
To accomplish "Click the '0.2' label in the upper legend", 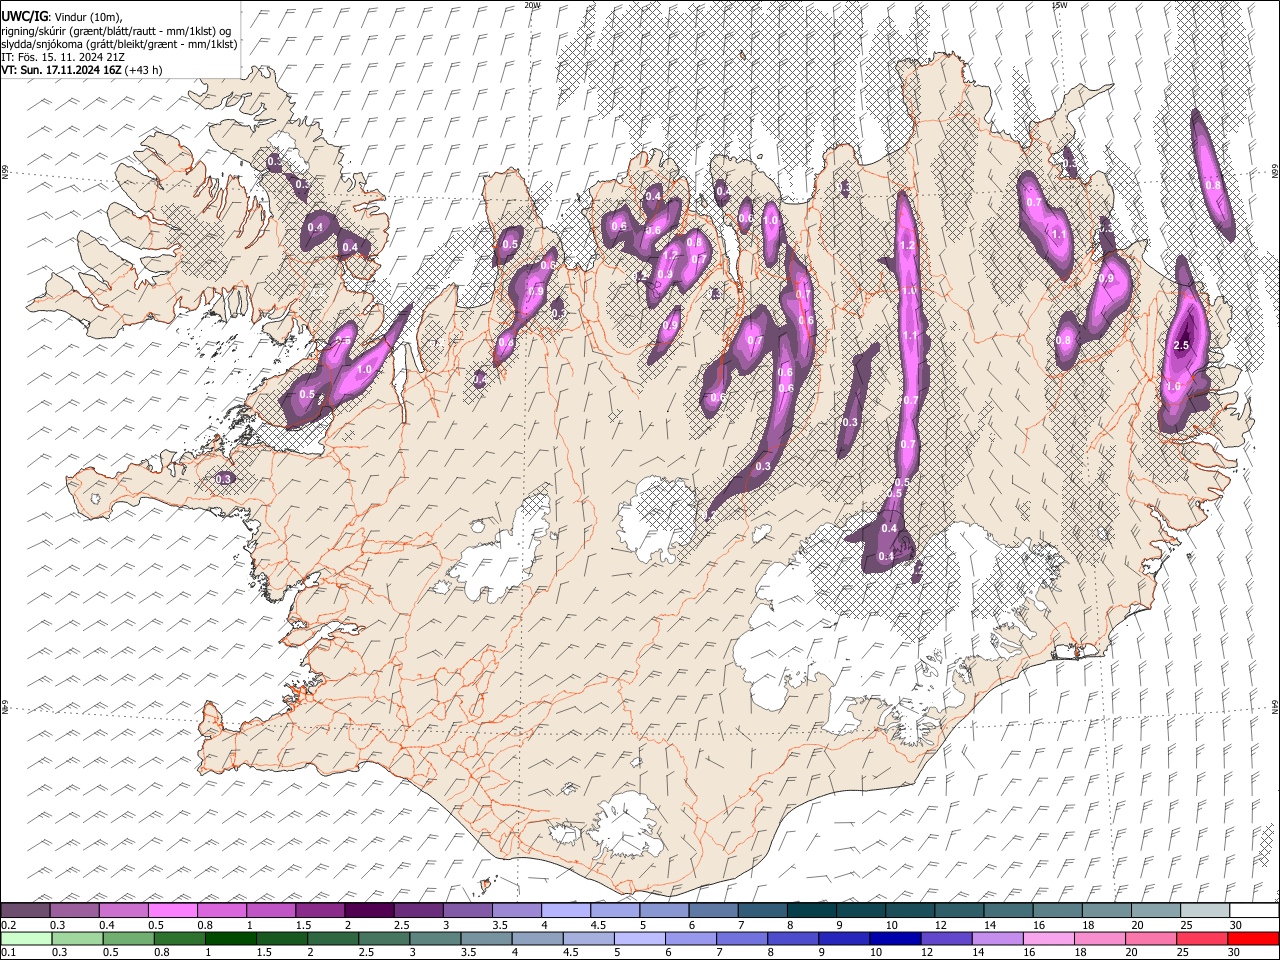I will coord(8,924).
